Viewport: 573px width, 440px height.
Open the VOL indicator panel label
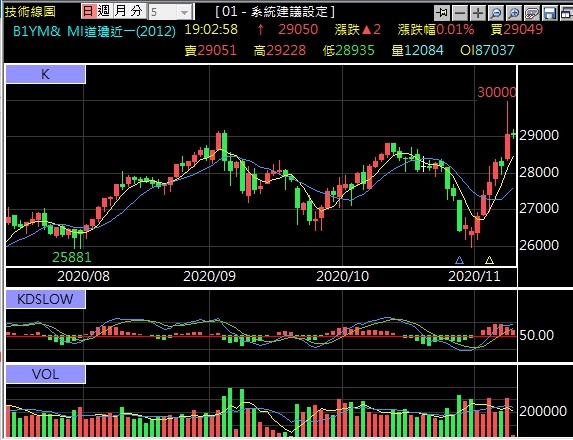pos(45,374)
